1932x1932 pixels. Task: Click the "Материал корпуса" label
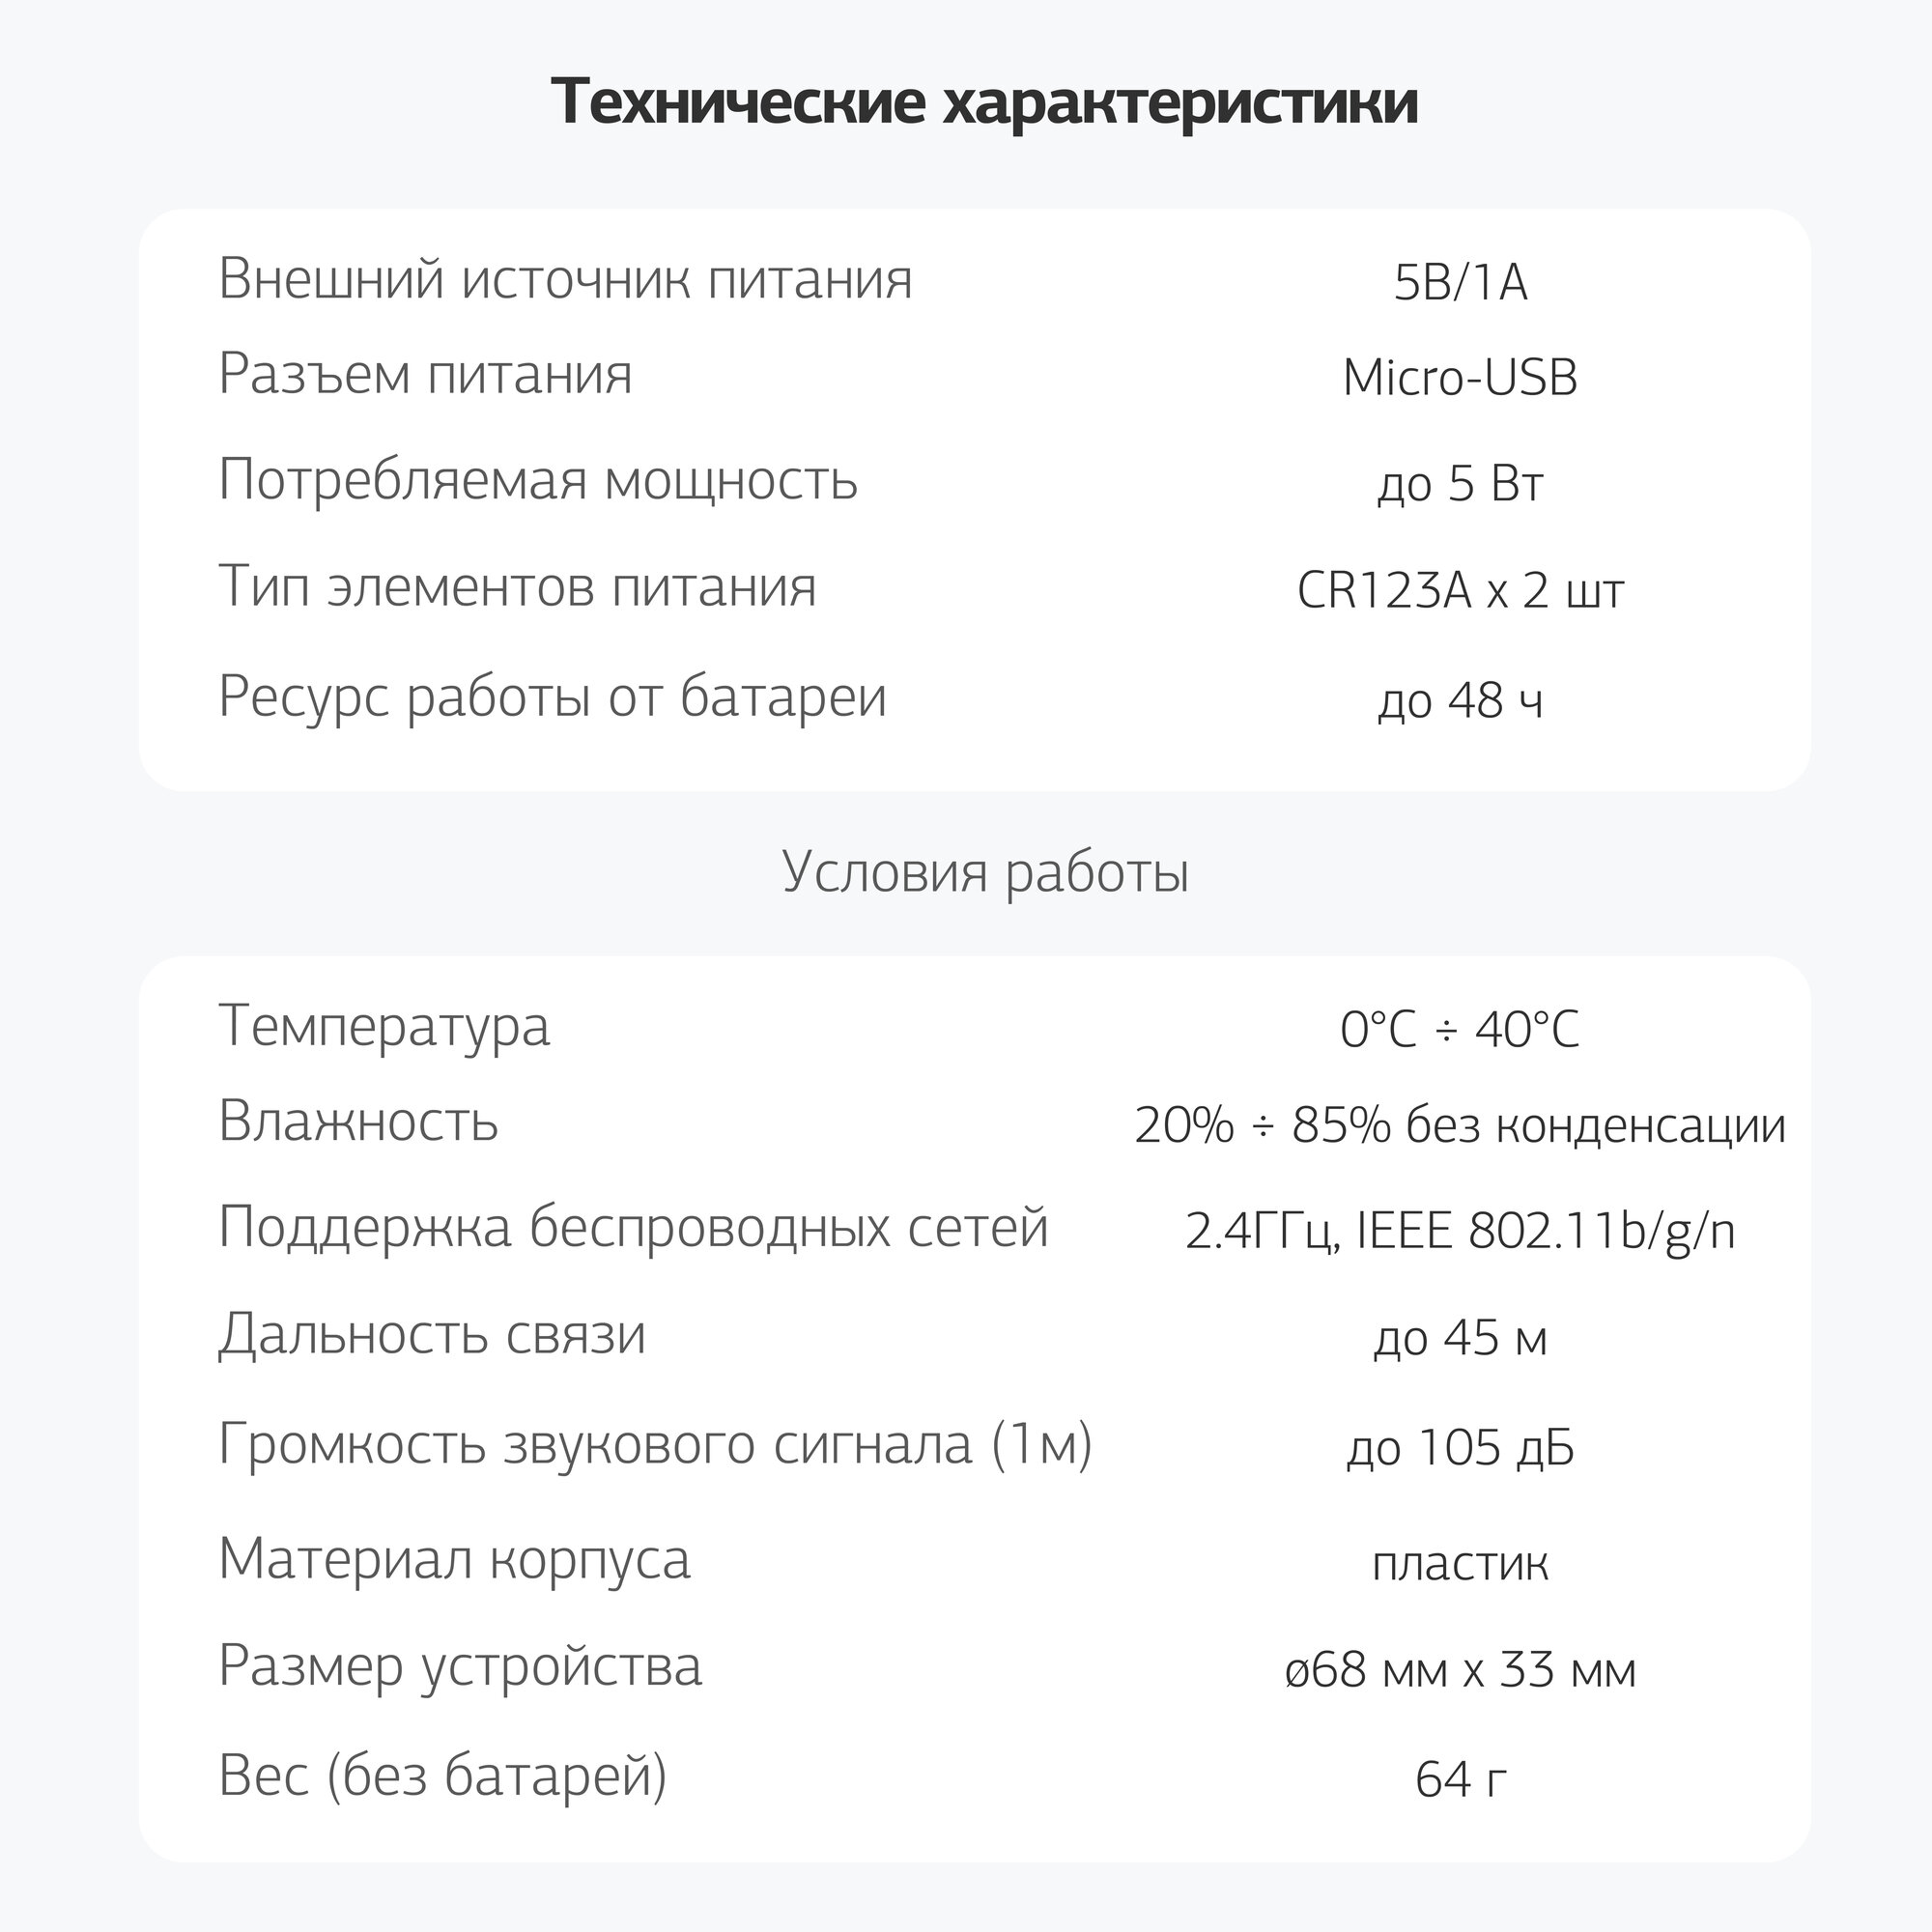[454, 1559]
